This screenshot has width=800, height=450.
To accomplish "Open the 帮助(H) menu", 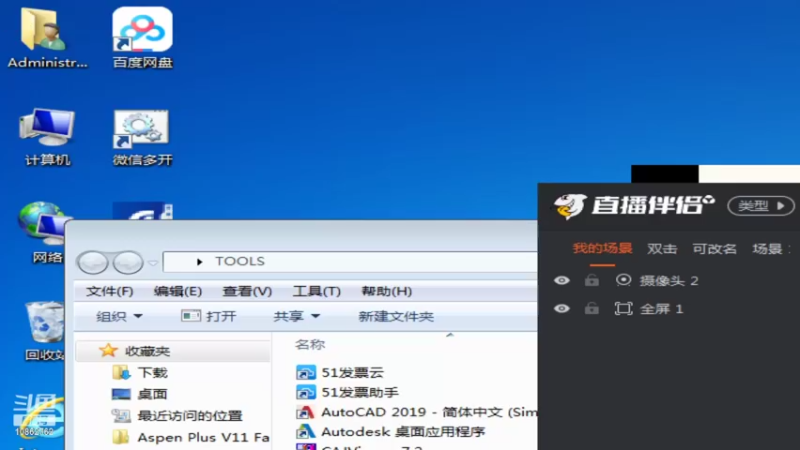I will point(386,291).
